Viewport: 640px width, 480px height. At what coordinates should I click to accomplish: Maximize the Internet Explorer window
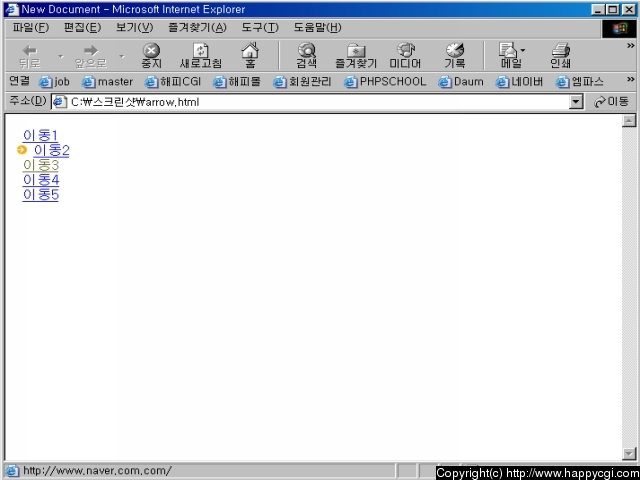click(x=612, y=9)
